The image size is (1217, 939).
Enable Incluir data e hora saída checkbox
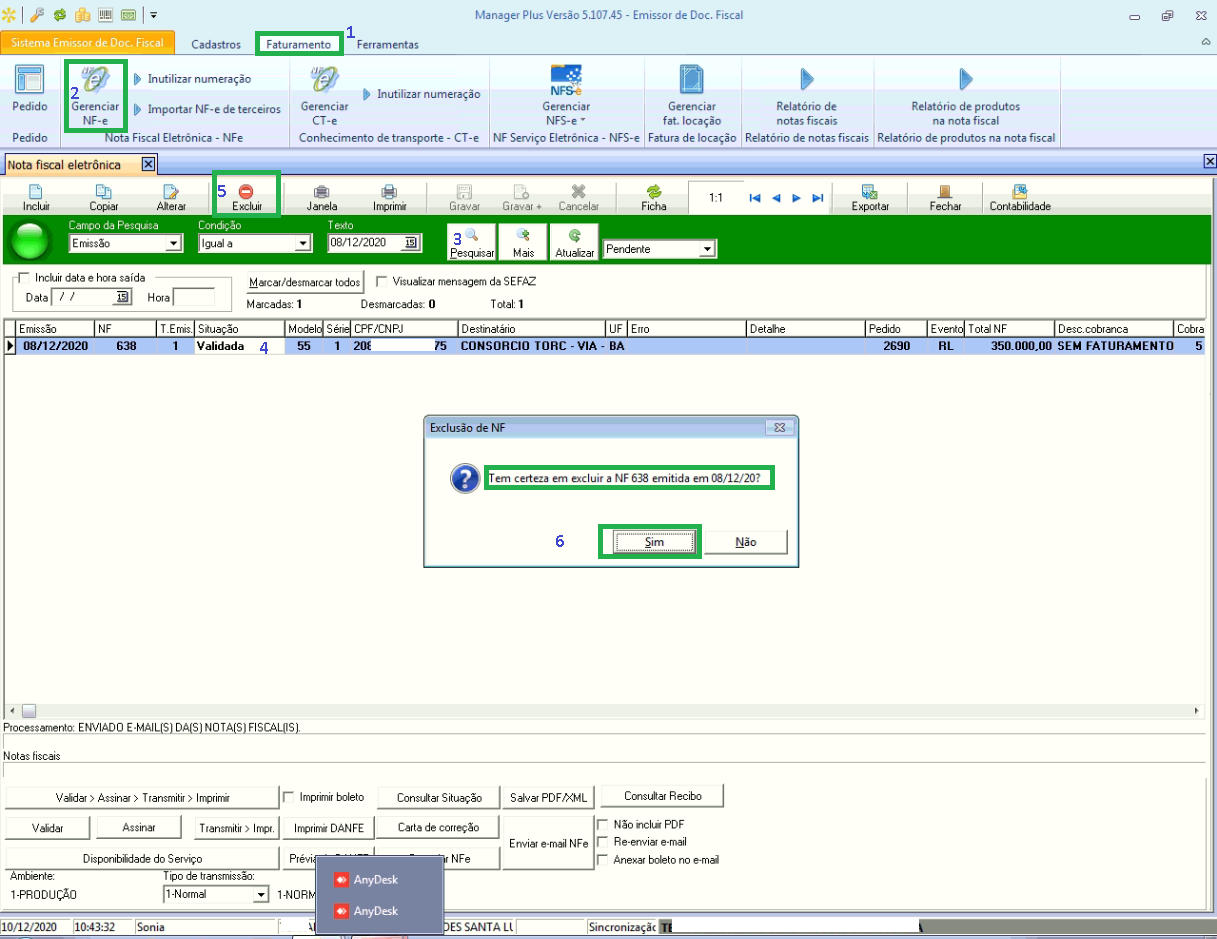click(x=23, y=277)
